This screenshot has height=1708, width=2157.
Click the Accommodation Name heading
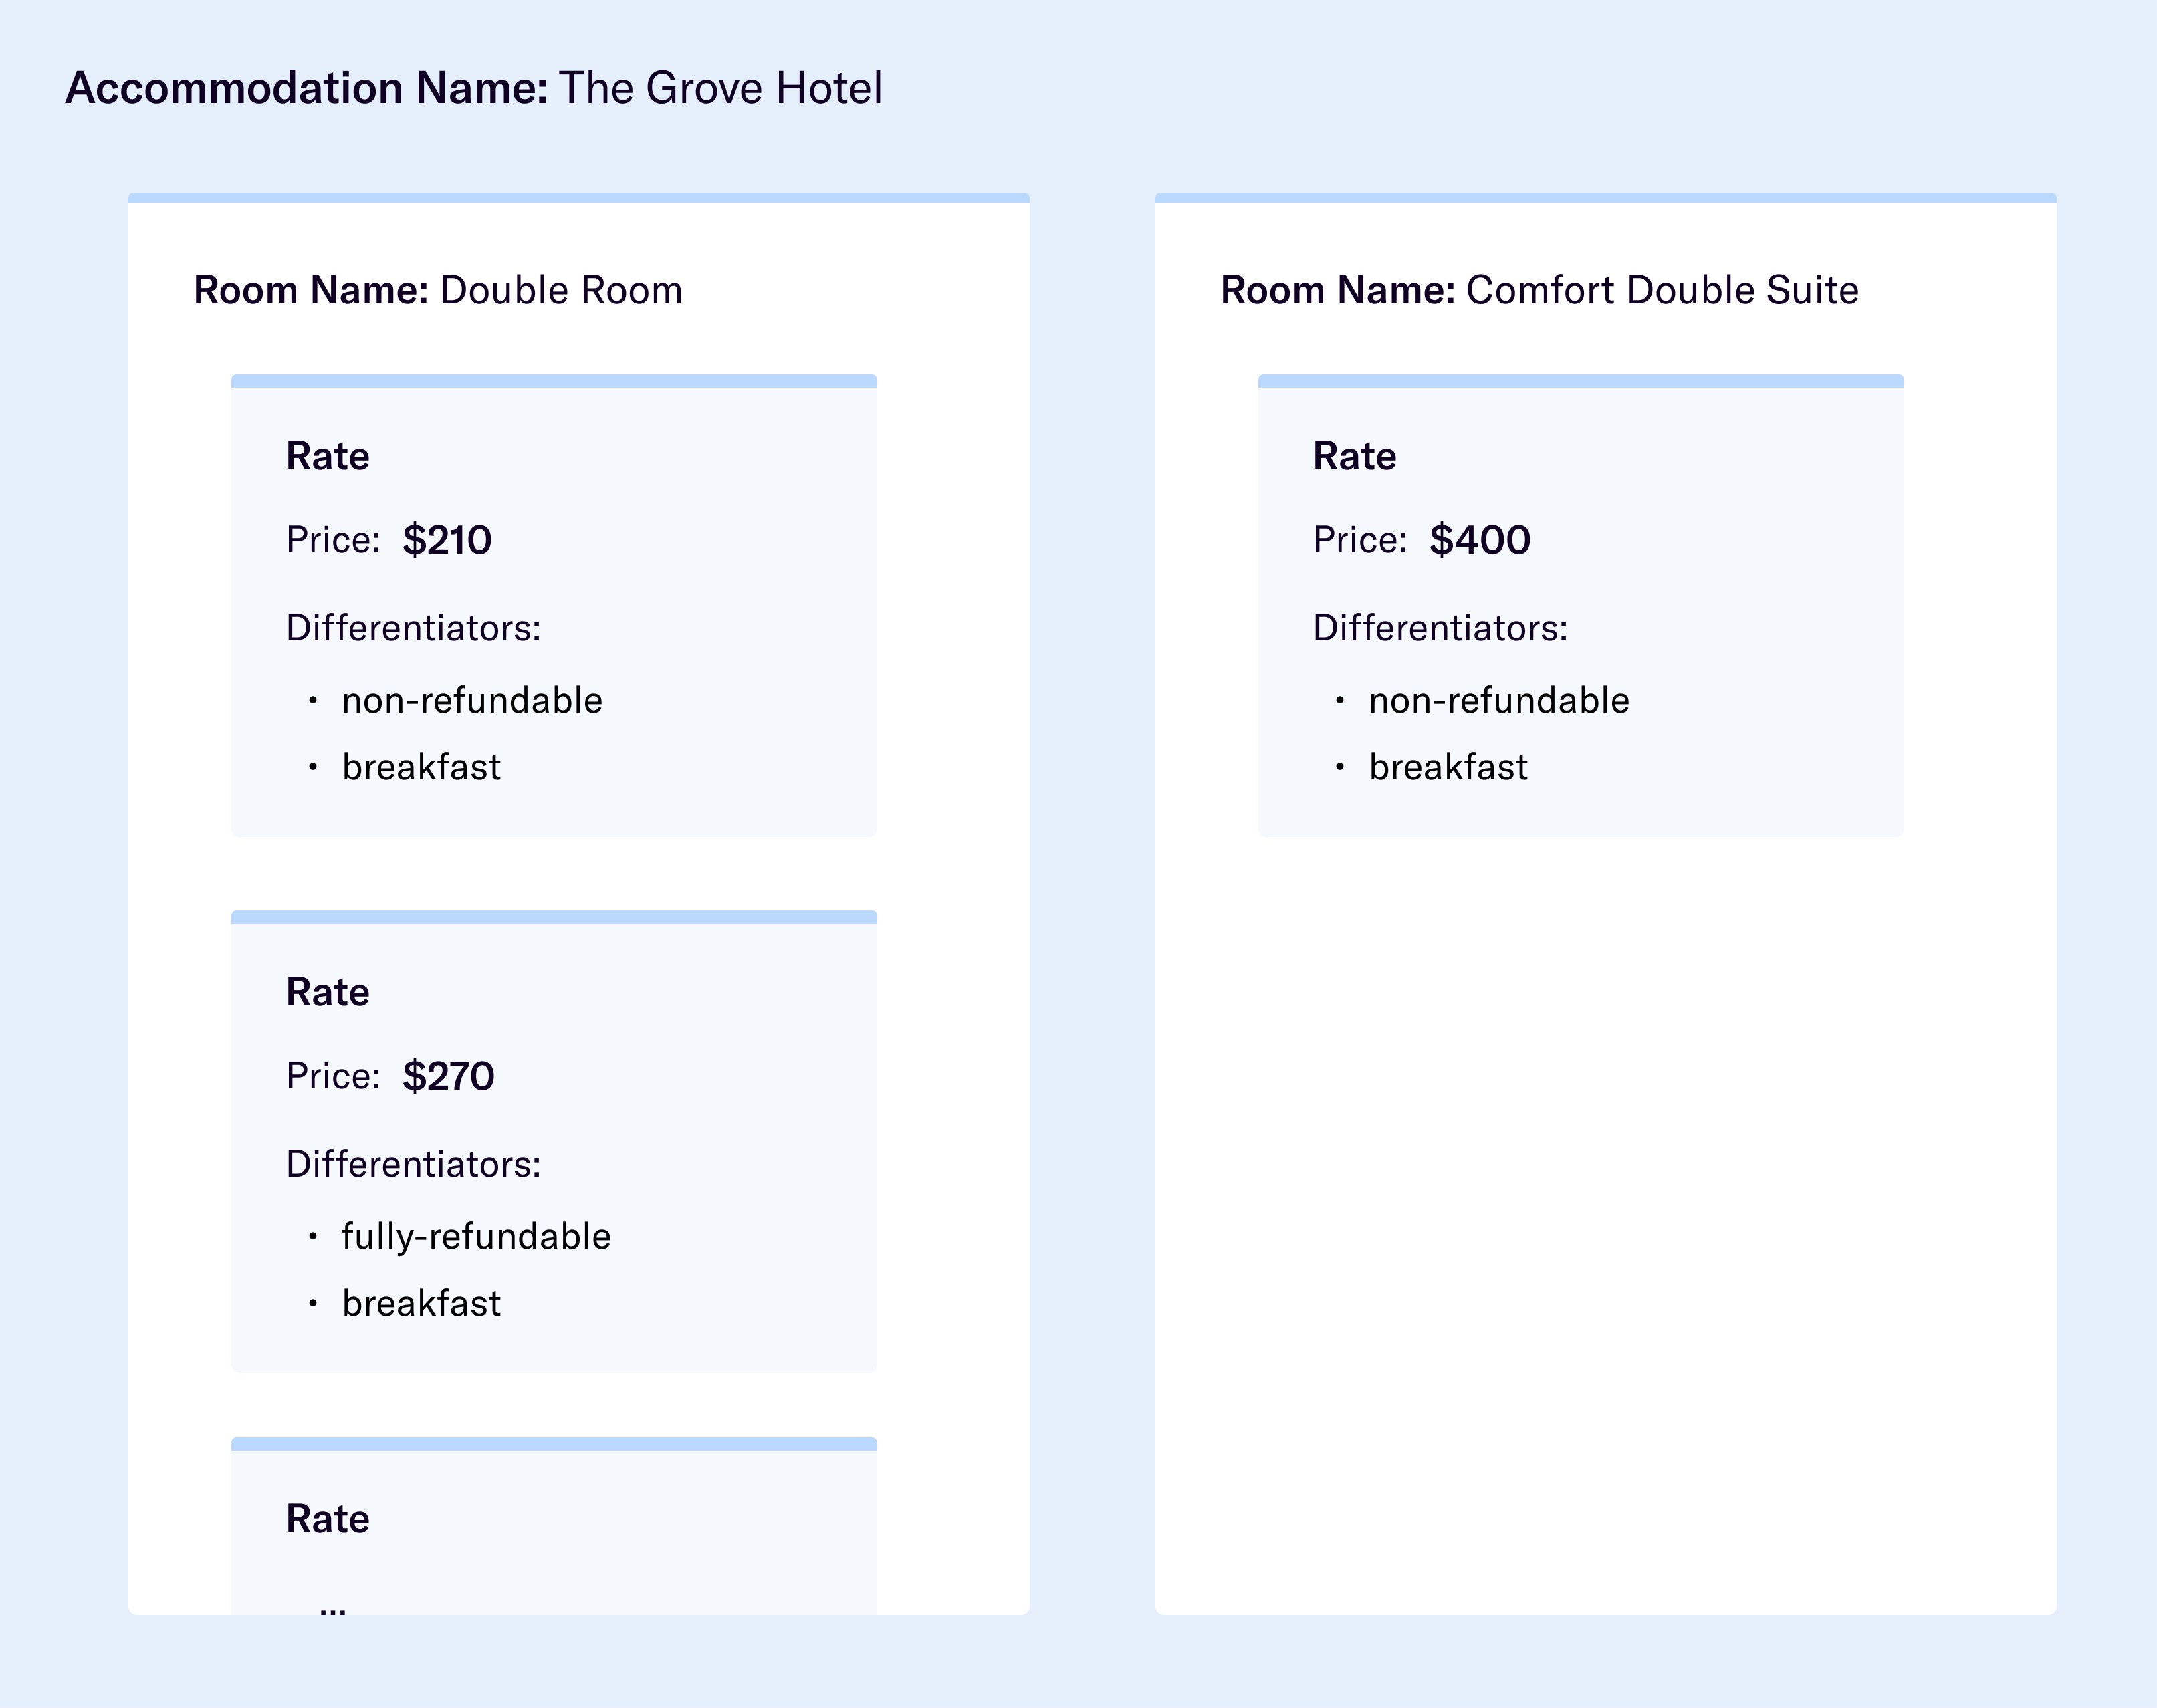click(306, 88)
